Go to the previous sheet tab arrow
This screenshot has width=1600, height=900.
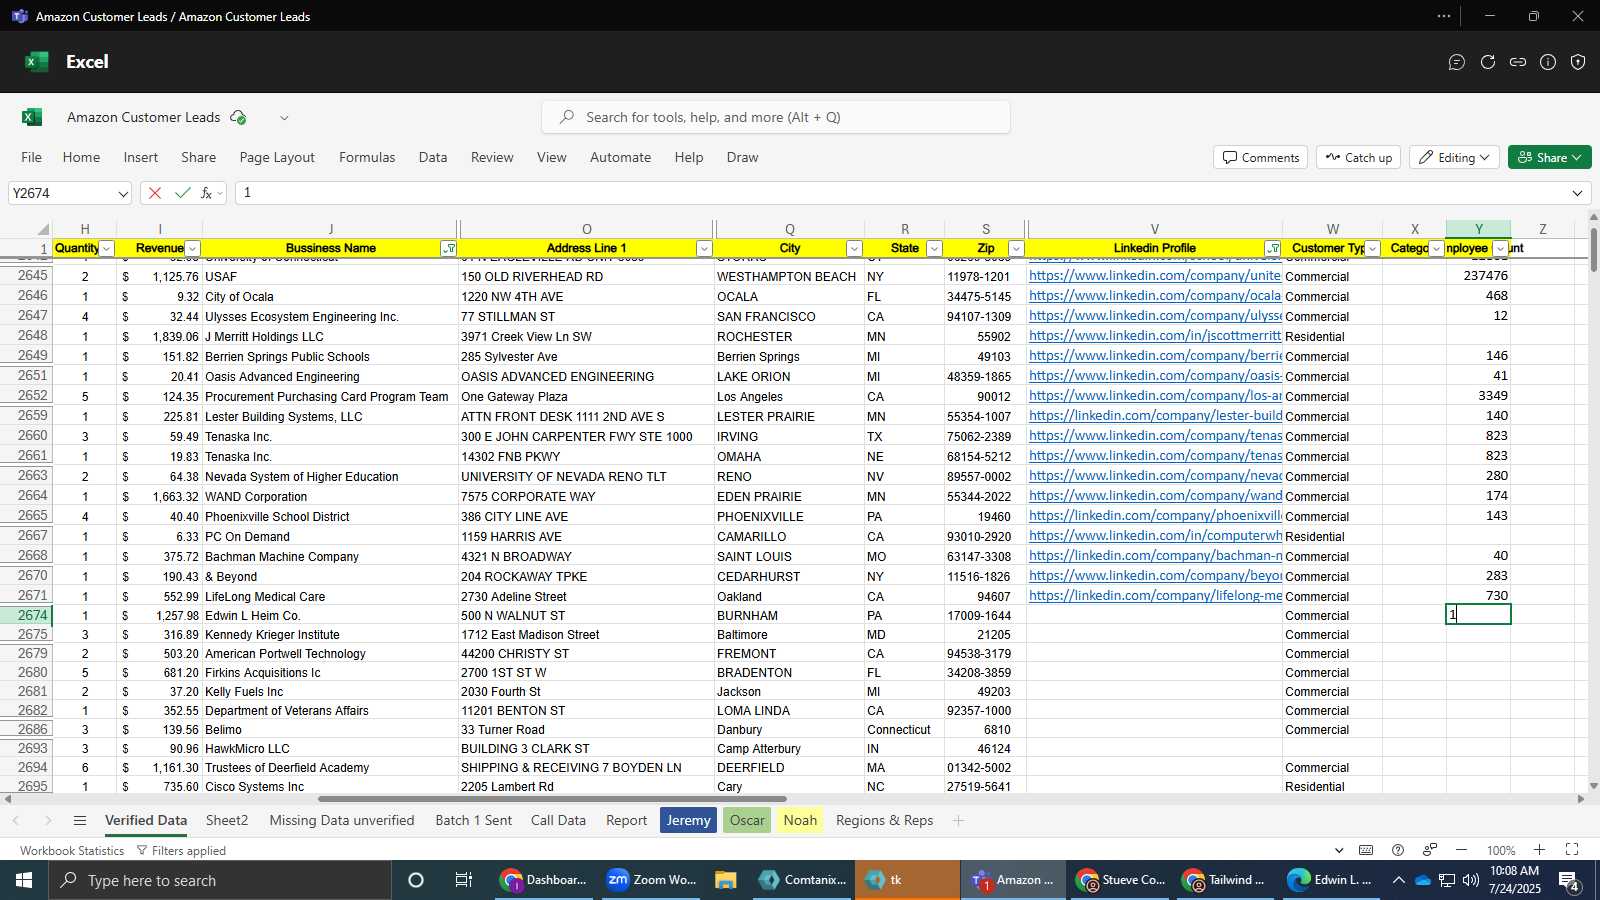(16, 821)
